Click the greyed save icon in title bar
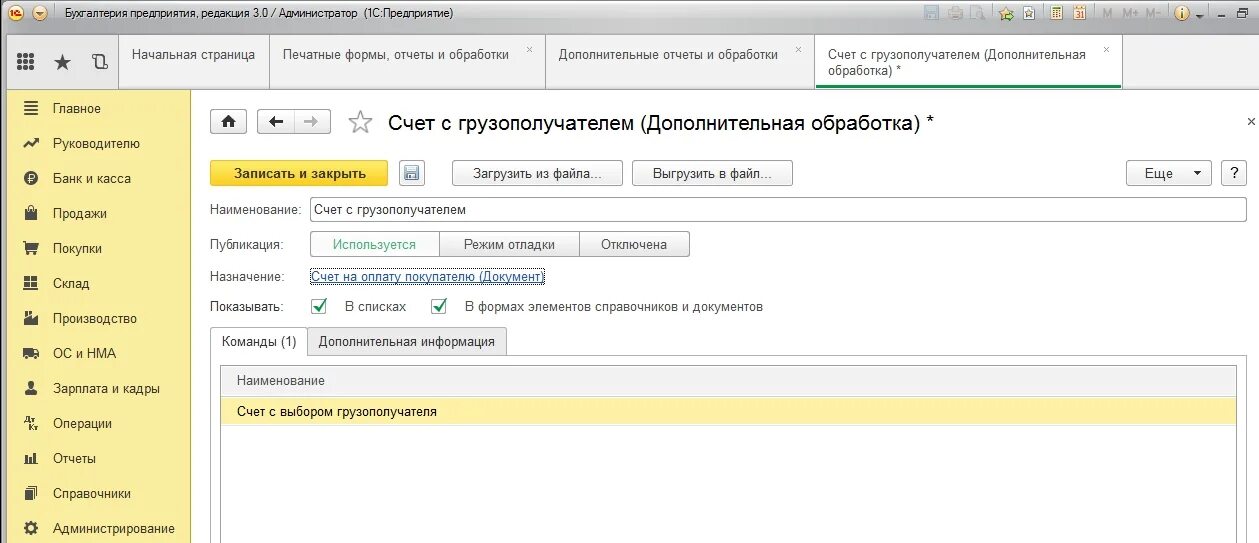The height and width of the screenshot is (543, 1259). click(932, 13)
